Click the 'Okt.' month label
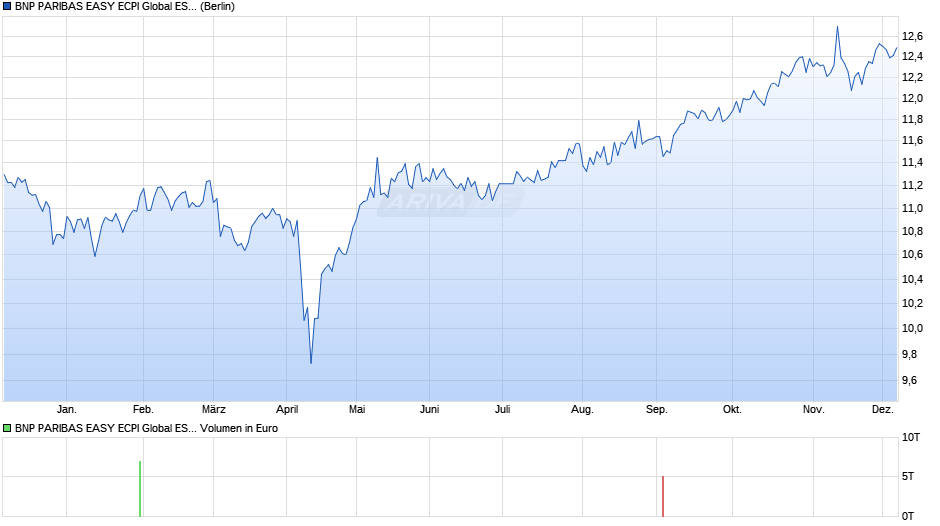This screenshot has width=940, height=526. tap(732, 410)
